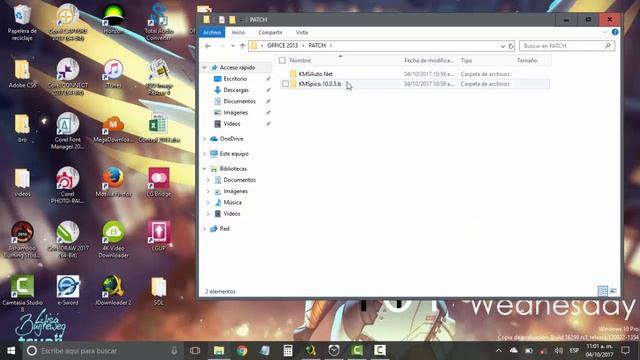This screenshot has width=640, height=360.
Task: Collapse the Acceso rápido tree node
Action: [204, 67]
